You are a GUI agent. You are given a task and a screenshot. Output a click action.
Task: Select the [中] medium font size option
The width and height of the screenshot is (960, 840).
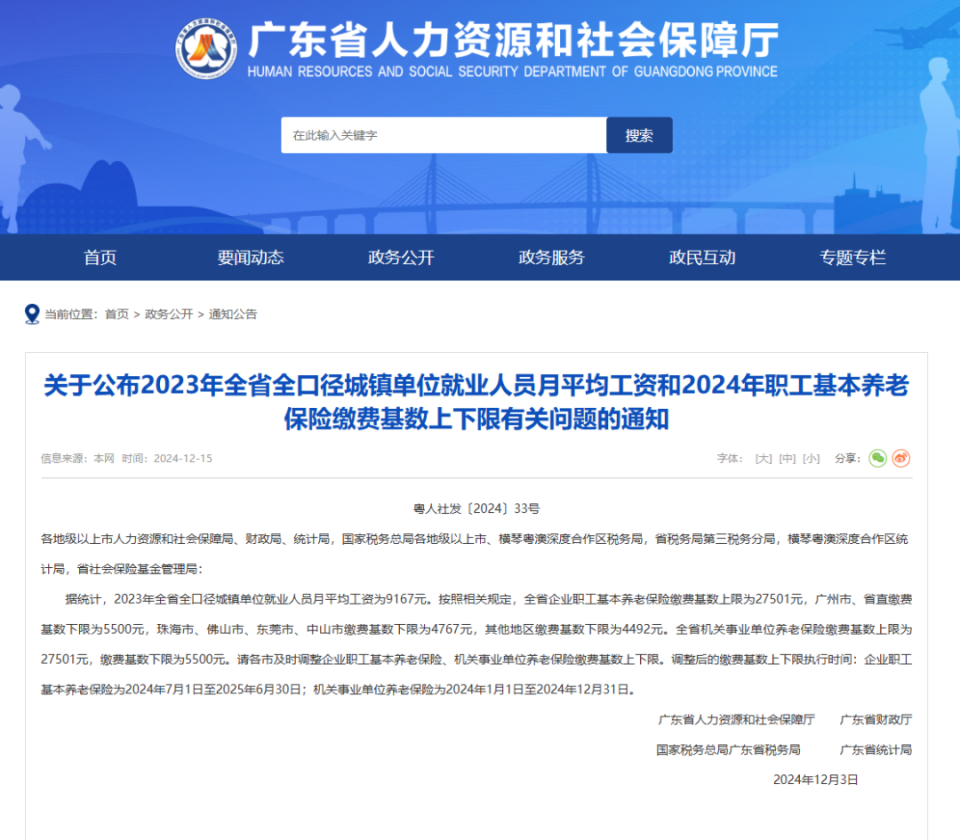(x=786, y=458)
